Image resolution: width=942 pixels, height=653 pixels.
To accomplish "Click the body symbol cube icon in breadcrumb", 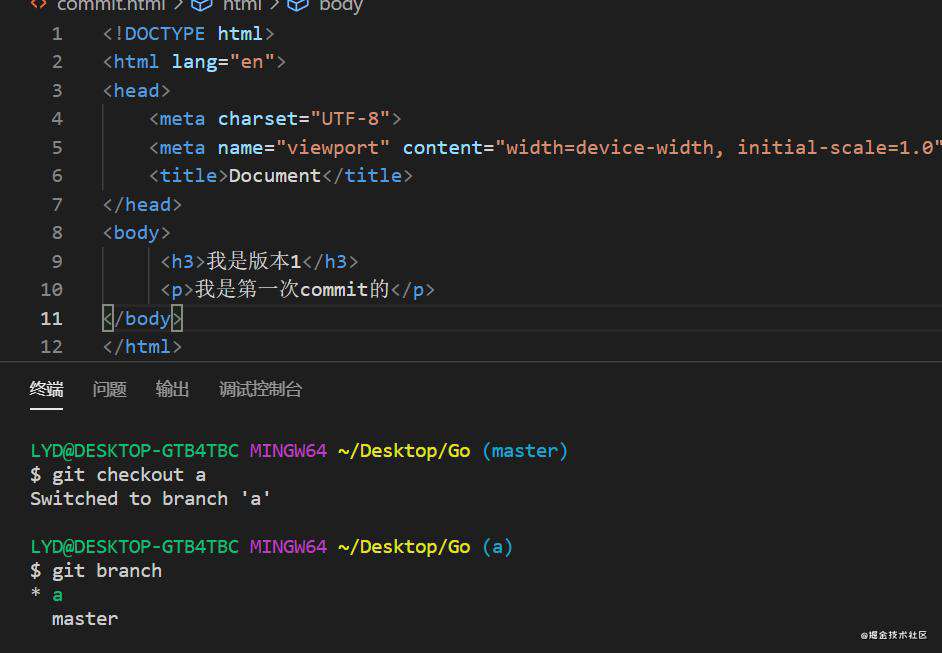I will coord(298,5).
